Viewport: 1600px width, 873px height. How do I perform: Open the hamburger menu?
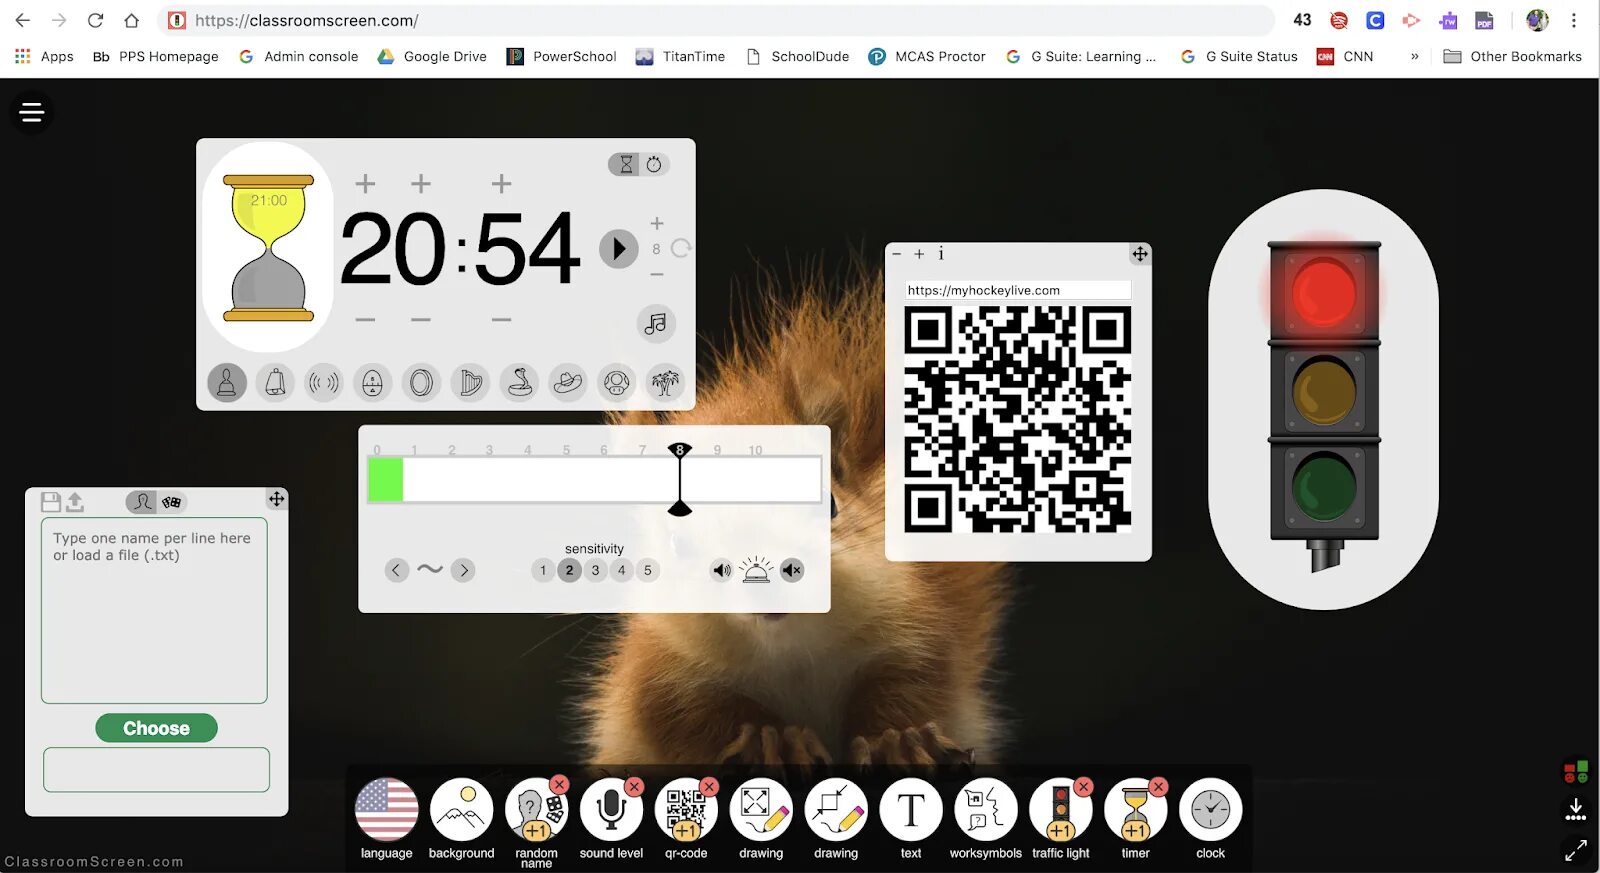(x=32, y=112)
